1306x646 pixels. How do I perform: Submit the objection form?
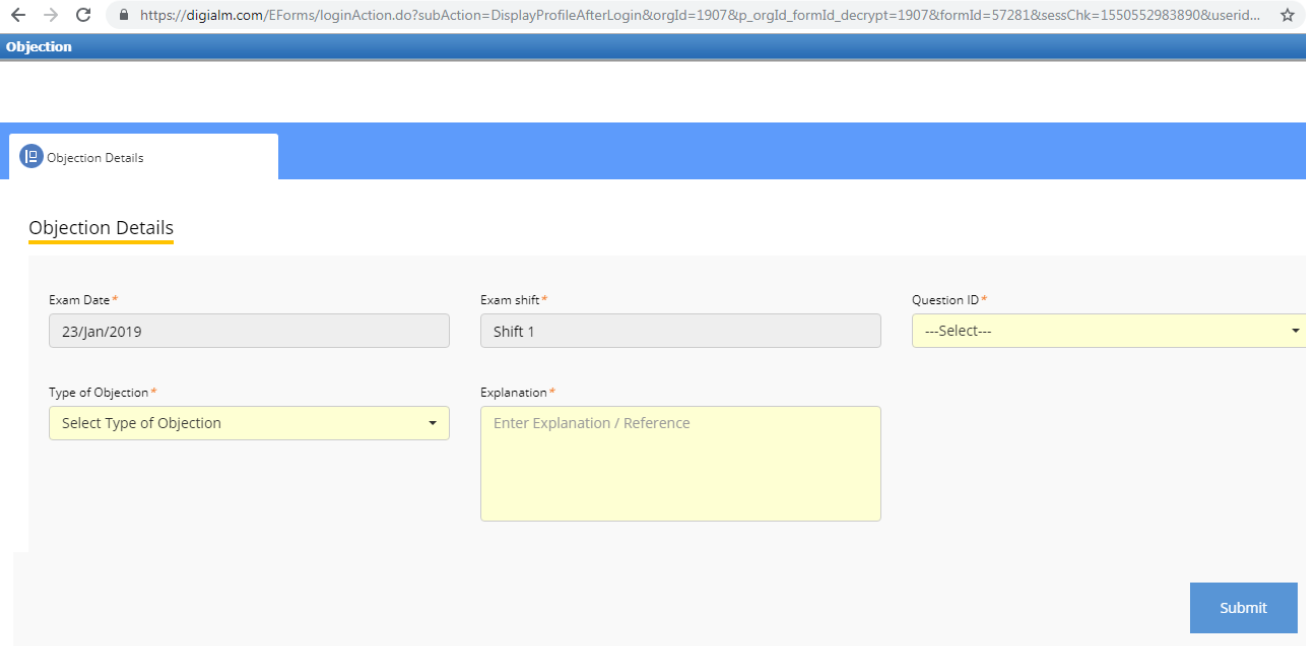pos(1243,608)
